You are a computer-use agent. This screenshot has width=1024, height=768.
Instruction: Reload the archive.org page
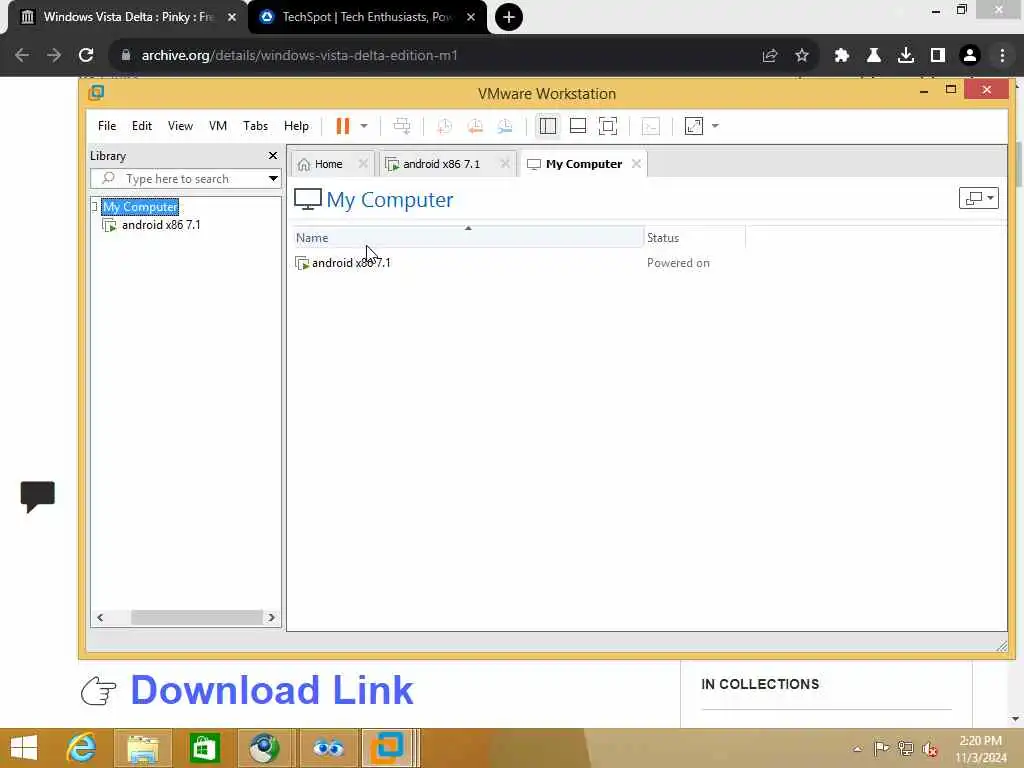(86, 56)
